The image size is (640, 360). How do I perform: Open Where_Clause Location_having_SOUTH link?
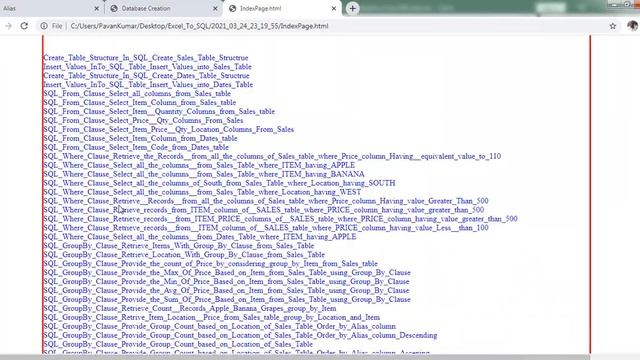click(x=219, y=183)
